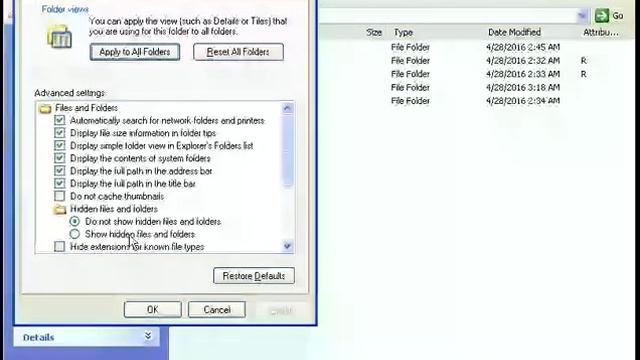Confirm dialog with OK button
Image resolution: width=640 pixels, height=360 pixels.
(x=153, y=310)
